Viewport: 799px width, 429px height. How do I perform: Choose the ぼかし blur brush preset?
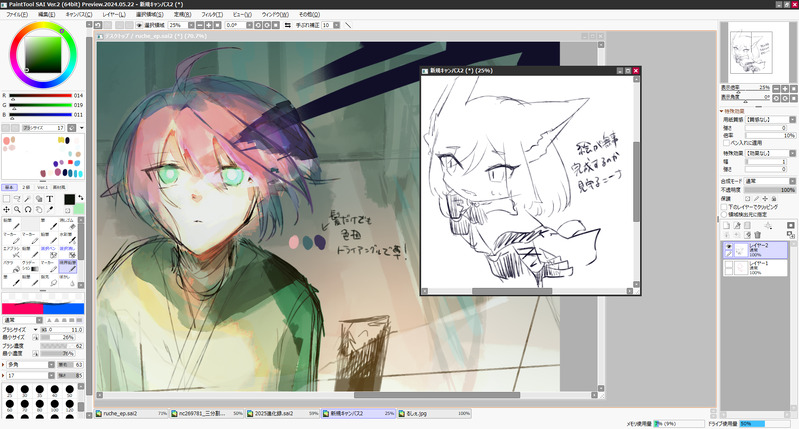click(x=68, y=280)
